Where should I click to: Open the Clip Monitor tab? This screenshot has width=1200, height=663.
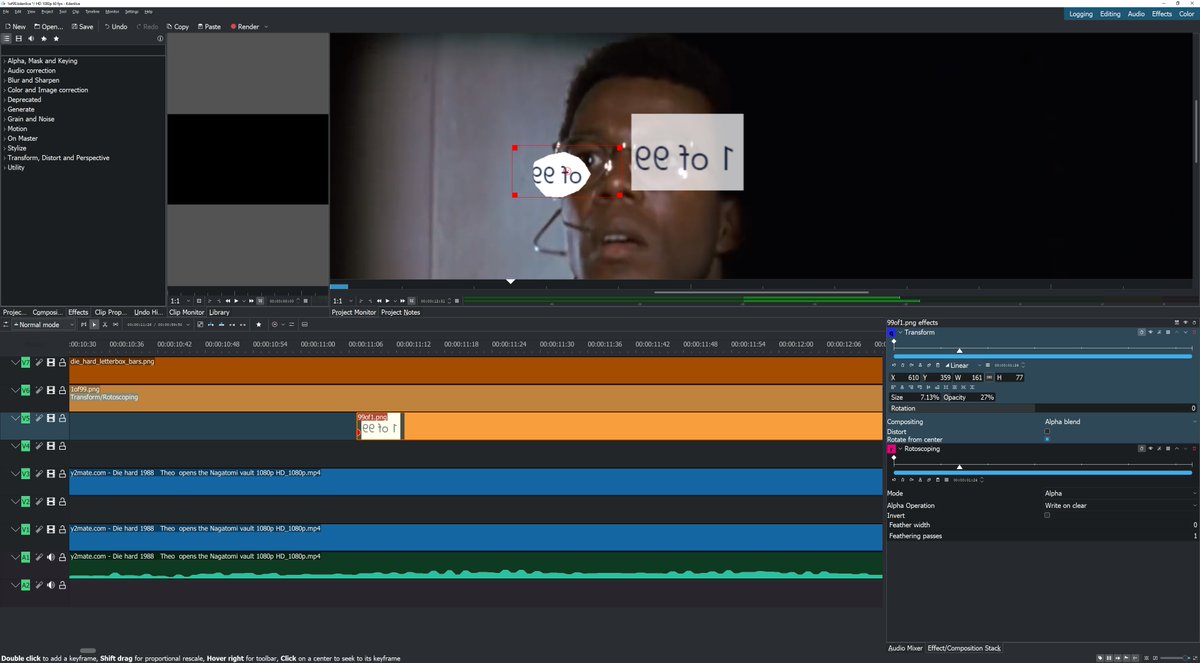coord(186,312)
